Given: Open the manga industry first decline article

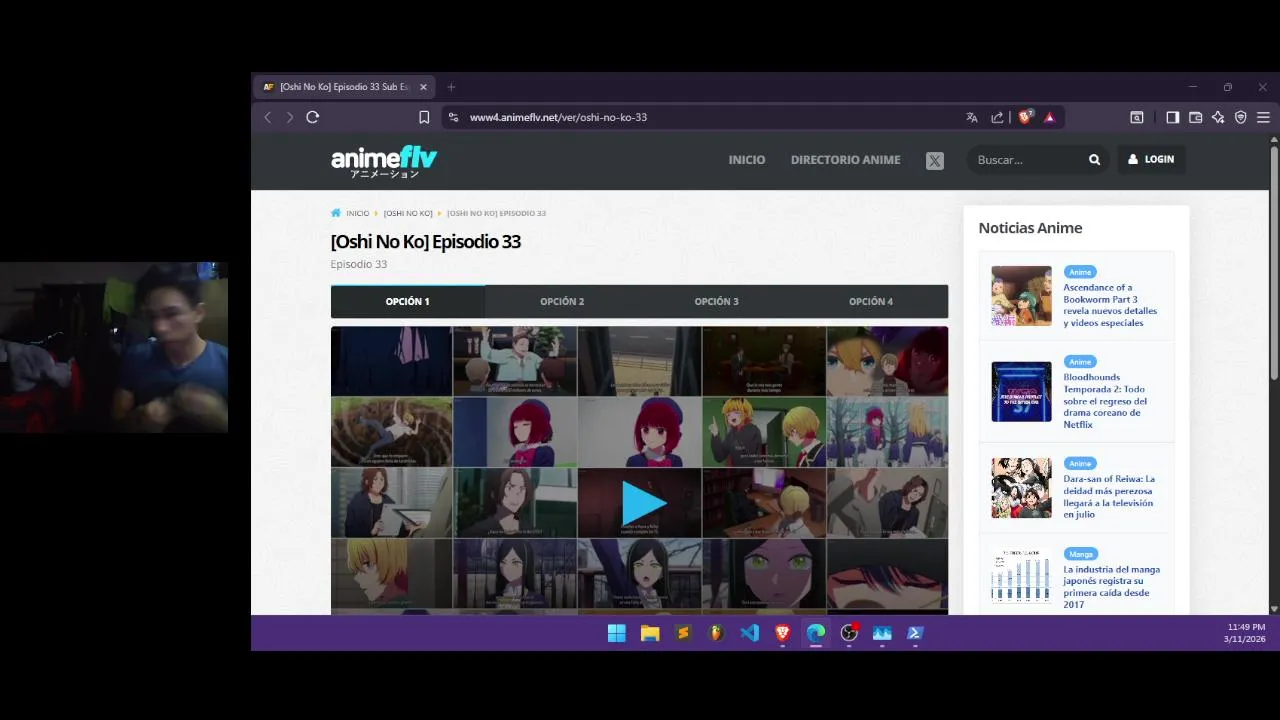Looking at the screenshot, I should 1111,587.
